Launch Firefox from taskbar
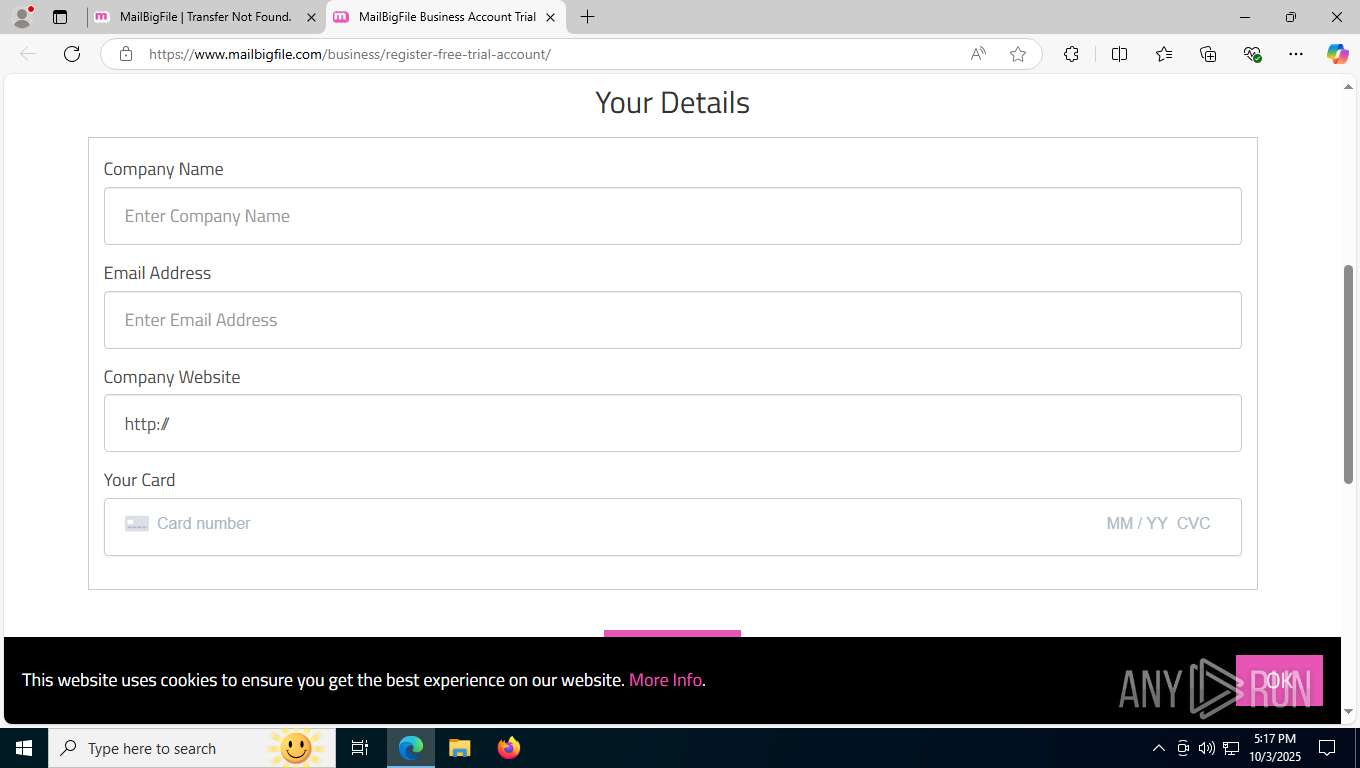This screenshot has width=1360, height=768. click(x=509, y=748)
